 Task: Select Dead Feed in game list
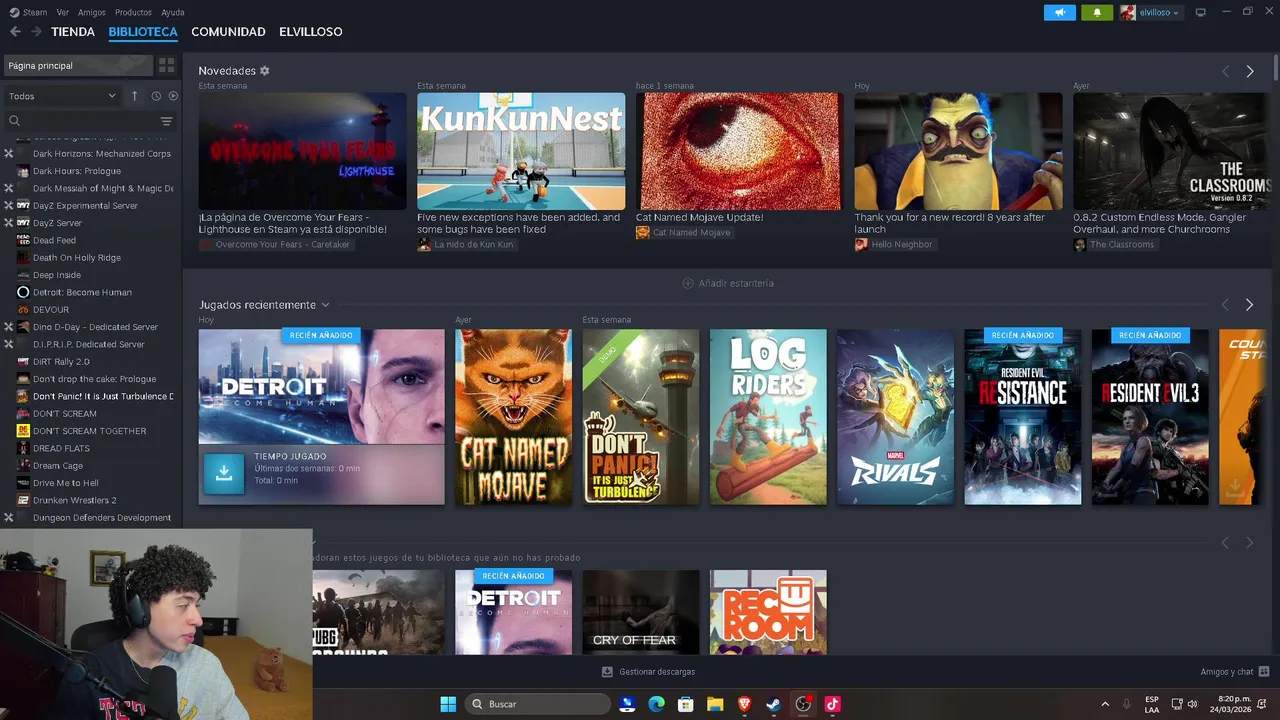(x=54, y=240)
